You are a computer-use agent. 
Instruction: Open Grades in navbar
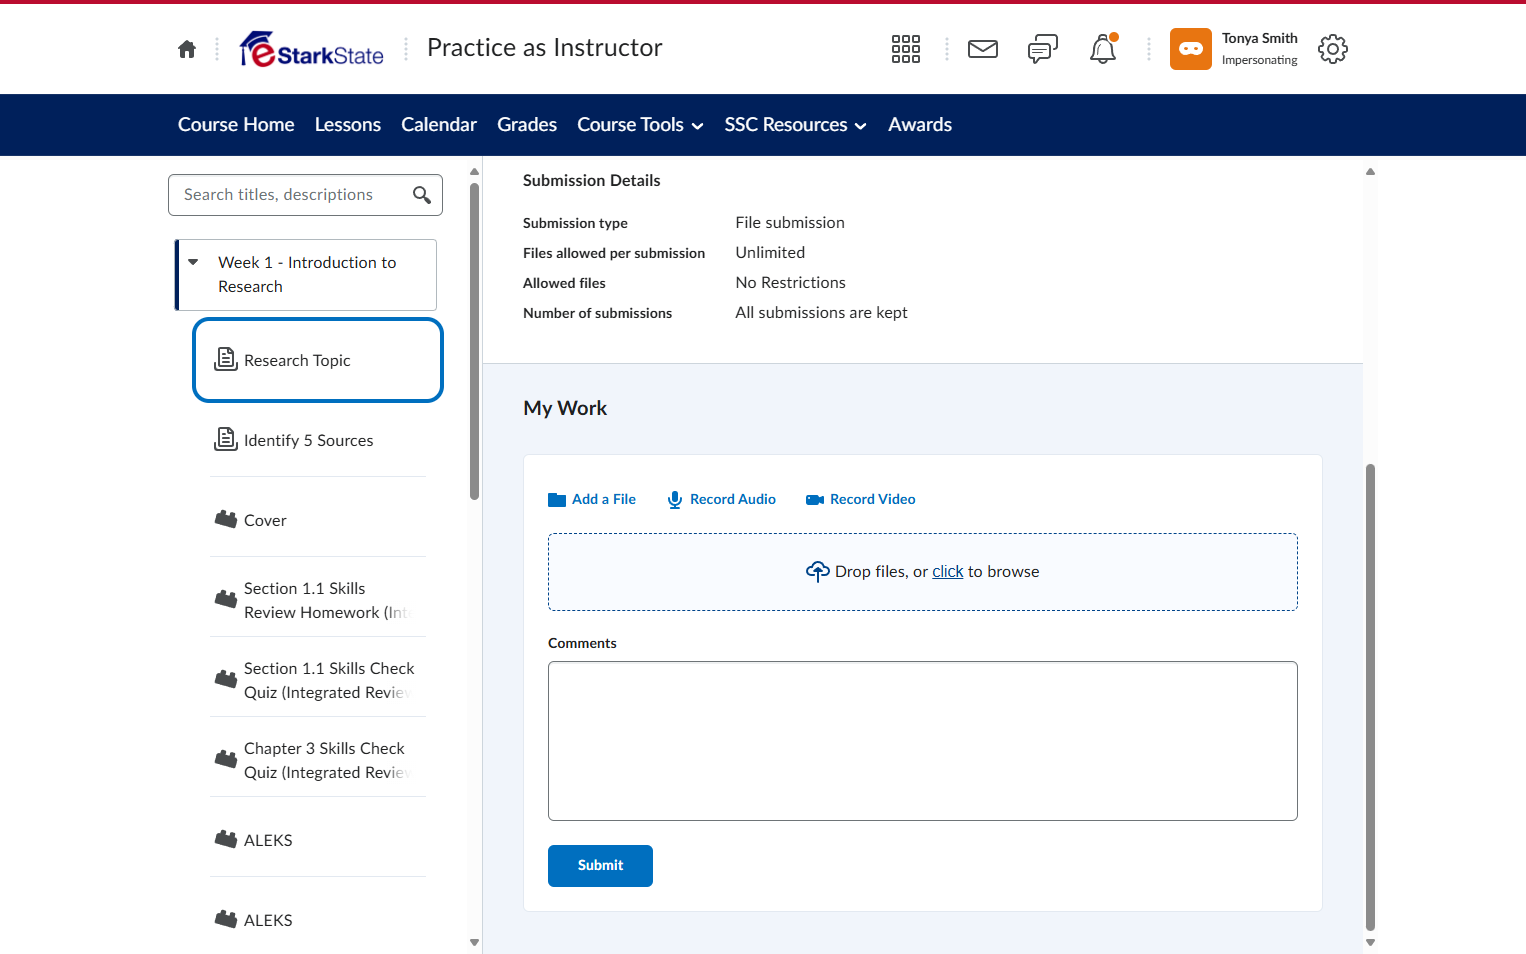(527, 125)
